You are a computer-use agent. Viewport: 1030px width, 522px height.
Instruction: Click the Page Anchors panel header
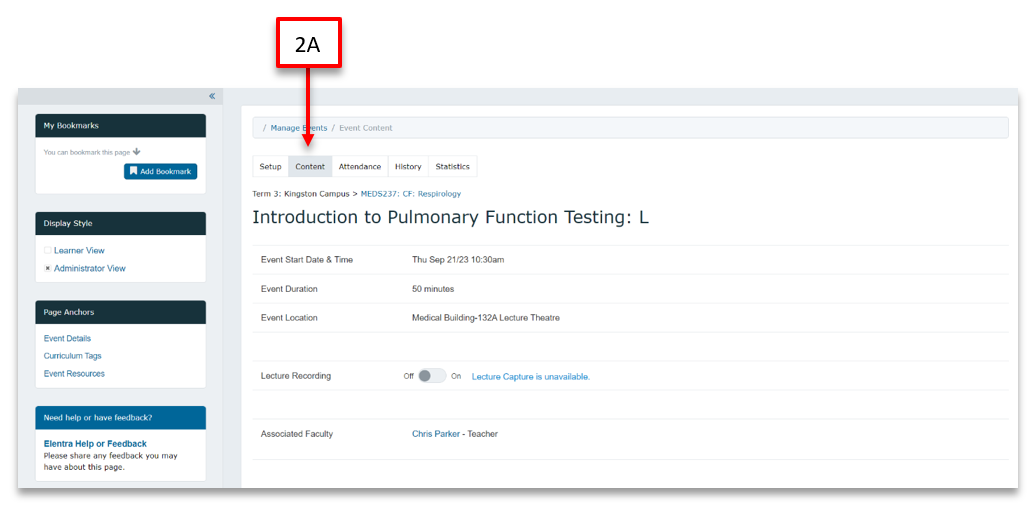[x=121, y=312]
